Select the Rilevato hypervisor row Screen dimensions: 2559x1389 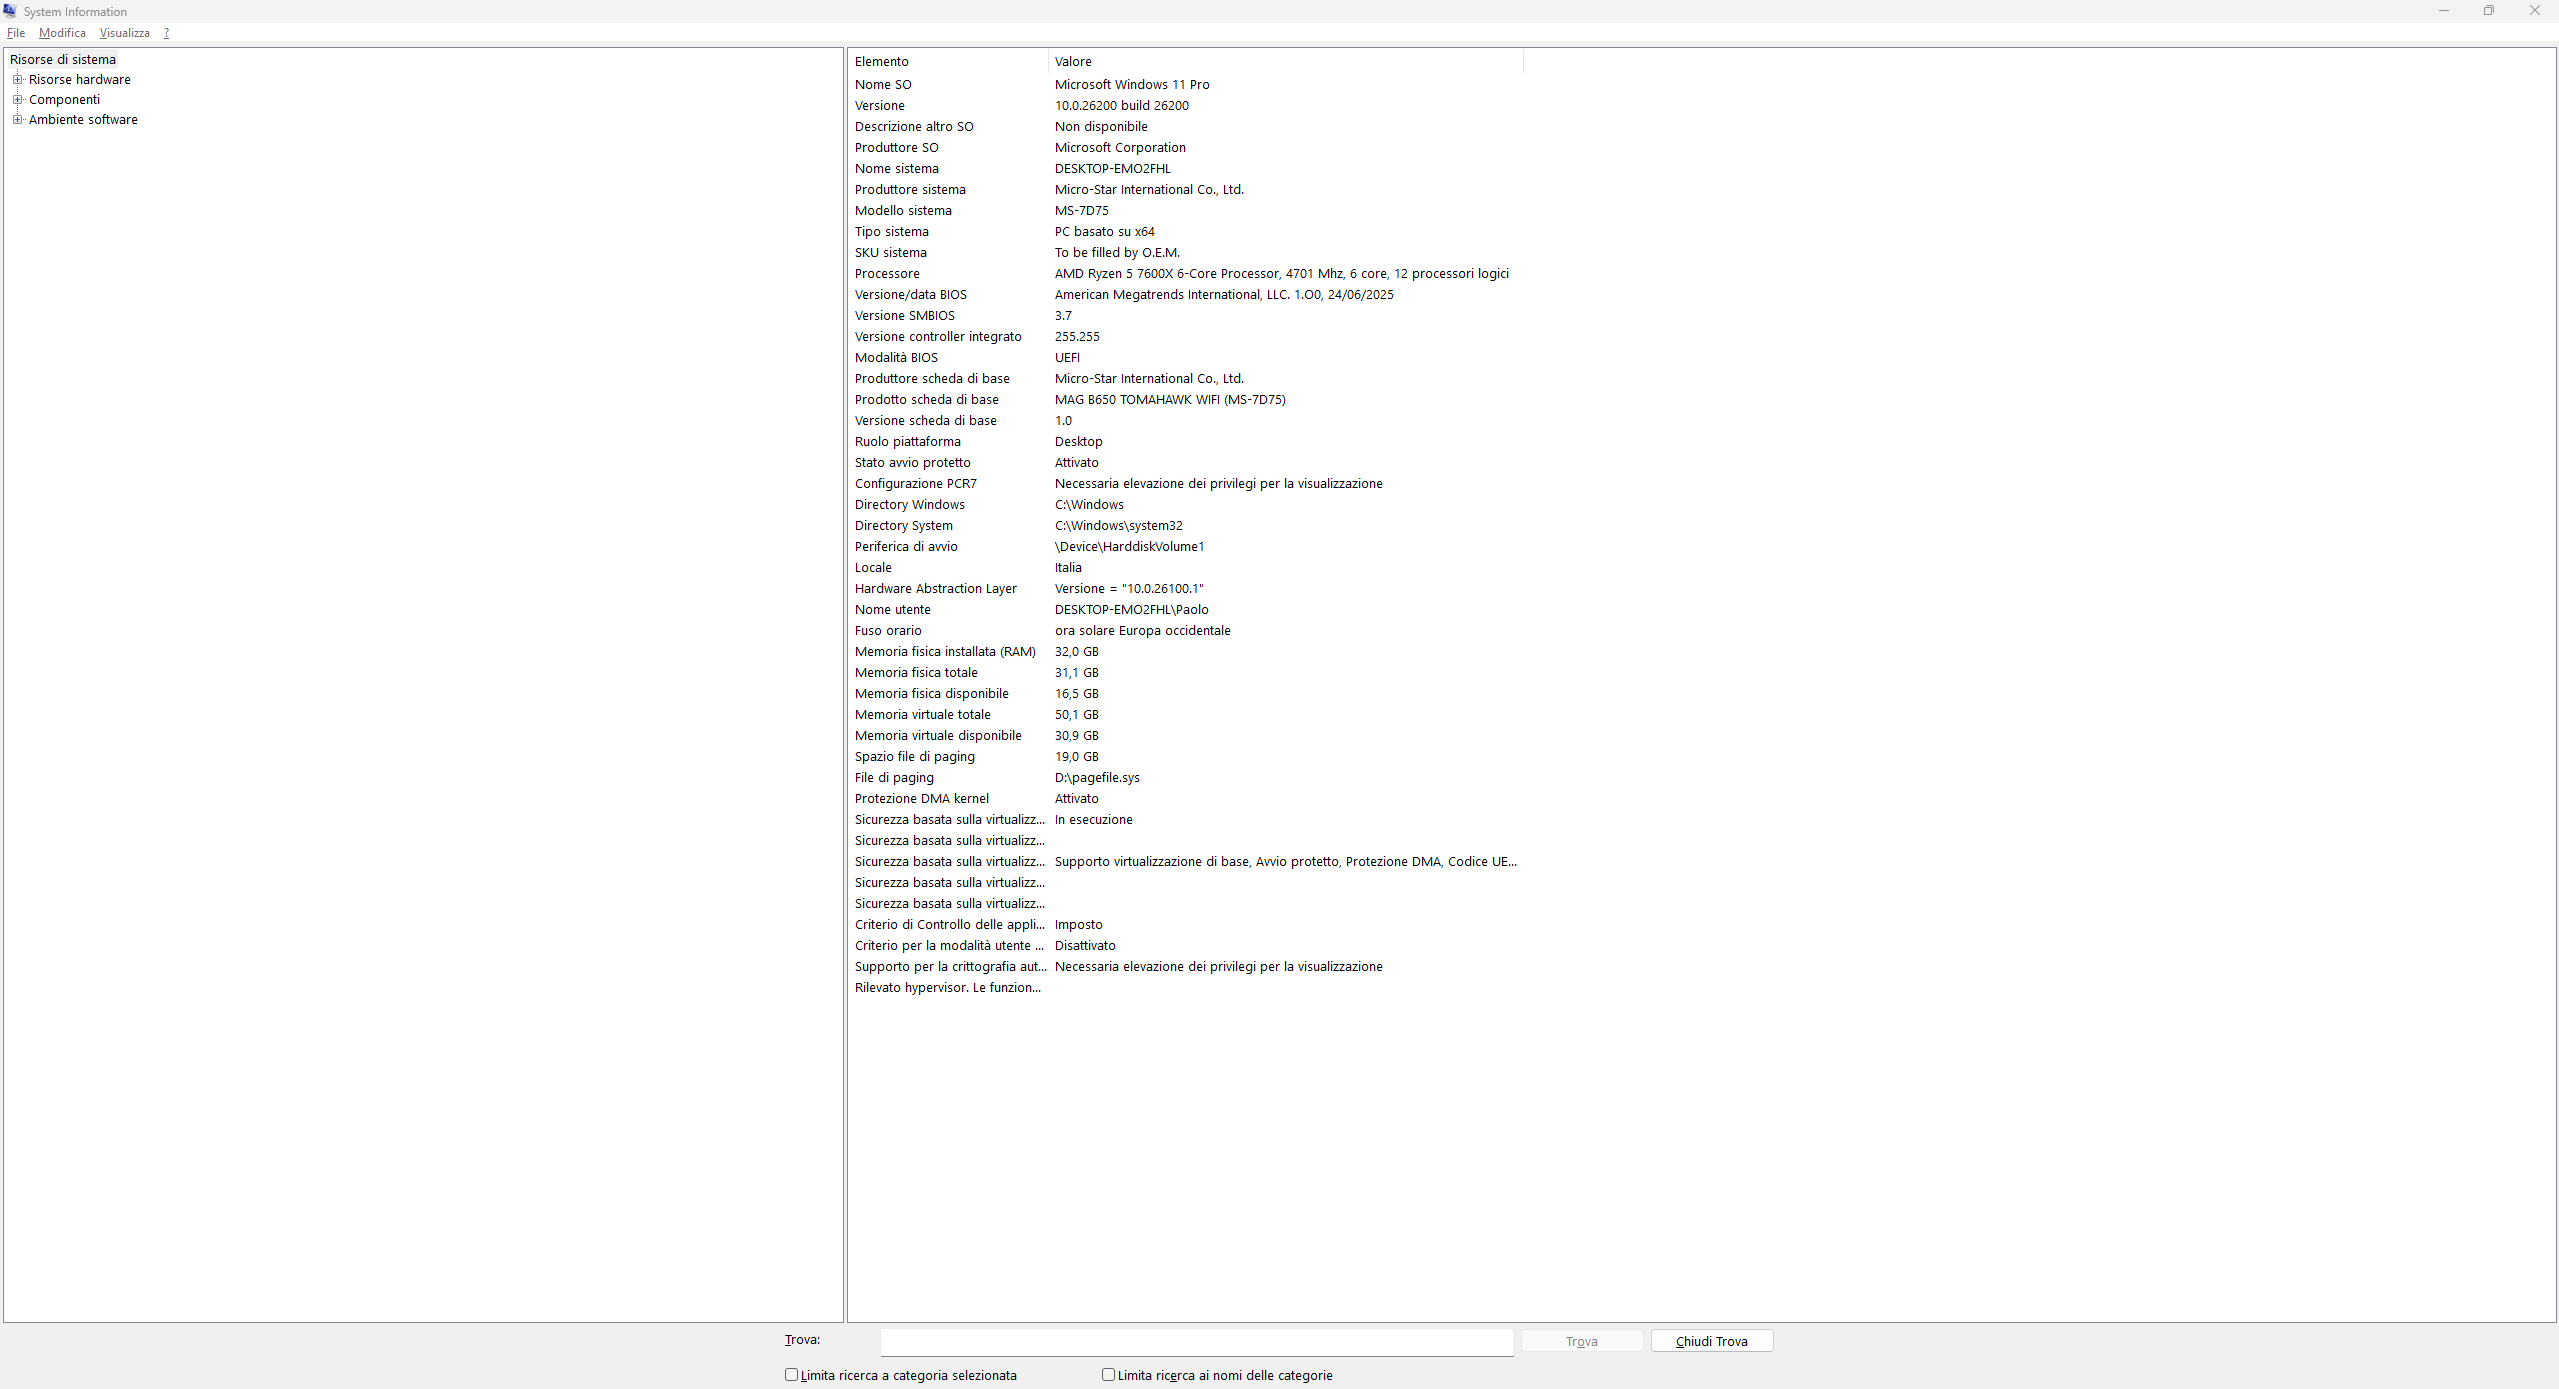tap(1186, 988)
